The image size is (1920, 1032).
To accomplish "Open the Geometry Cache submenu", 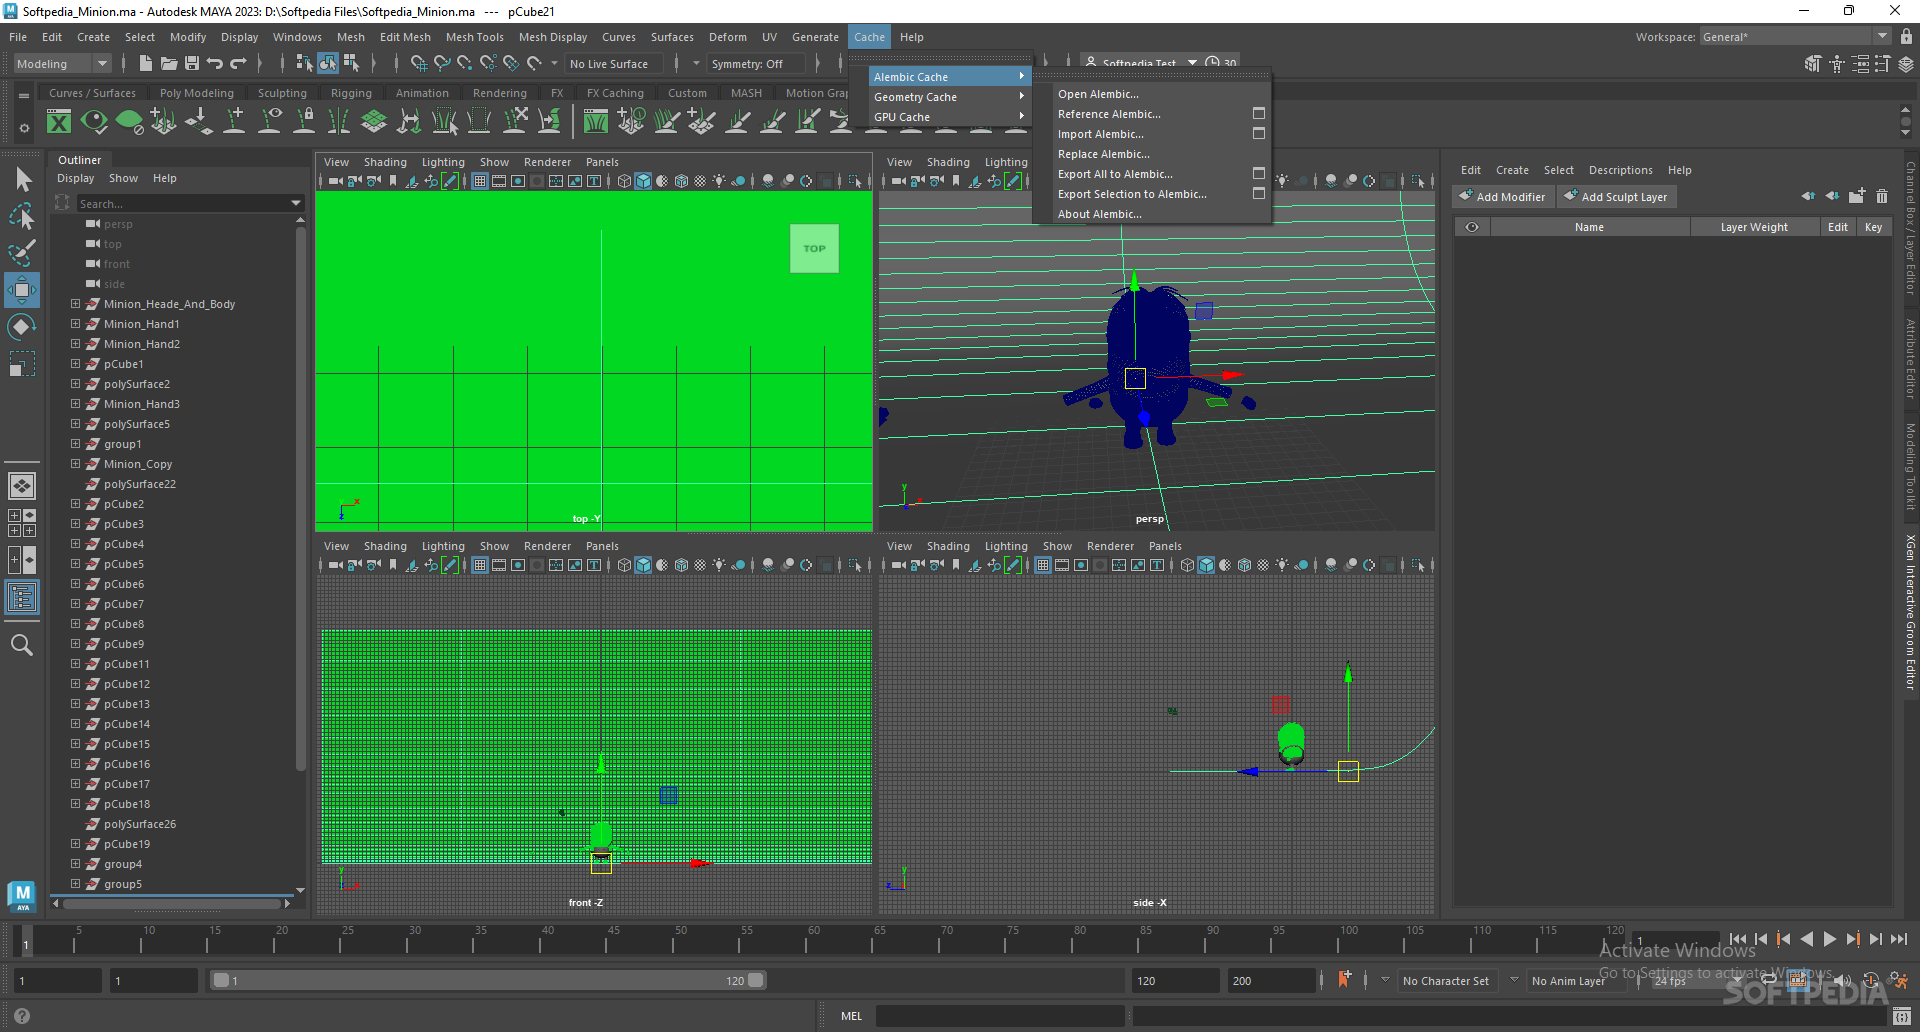I will [948, 97].
